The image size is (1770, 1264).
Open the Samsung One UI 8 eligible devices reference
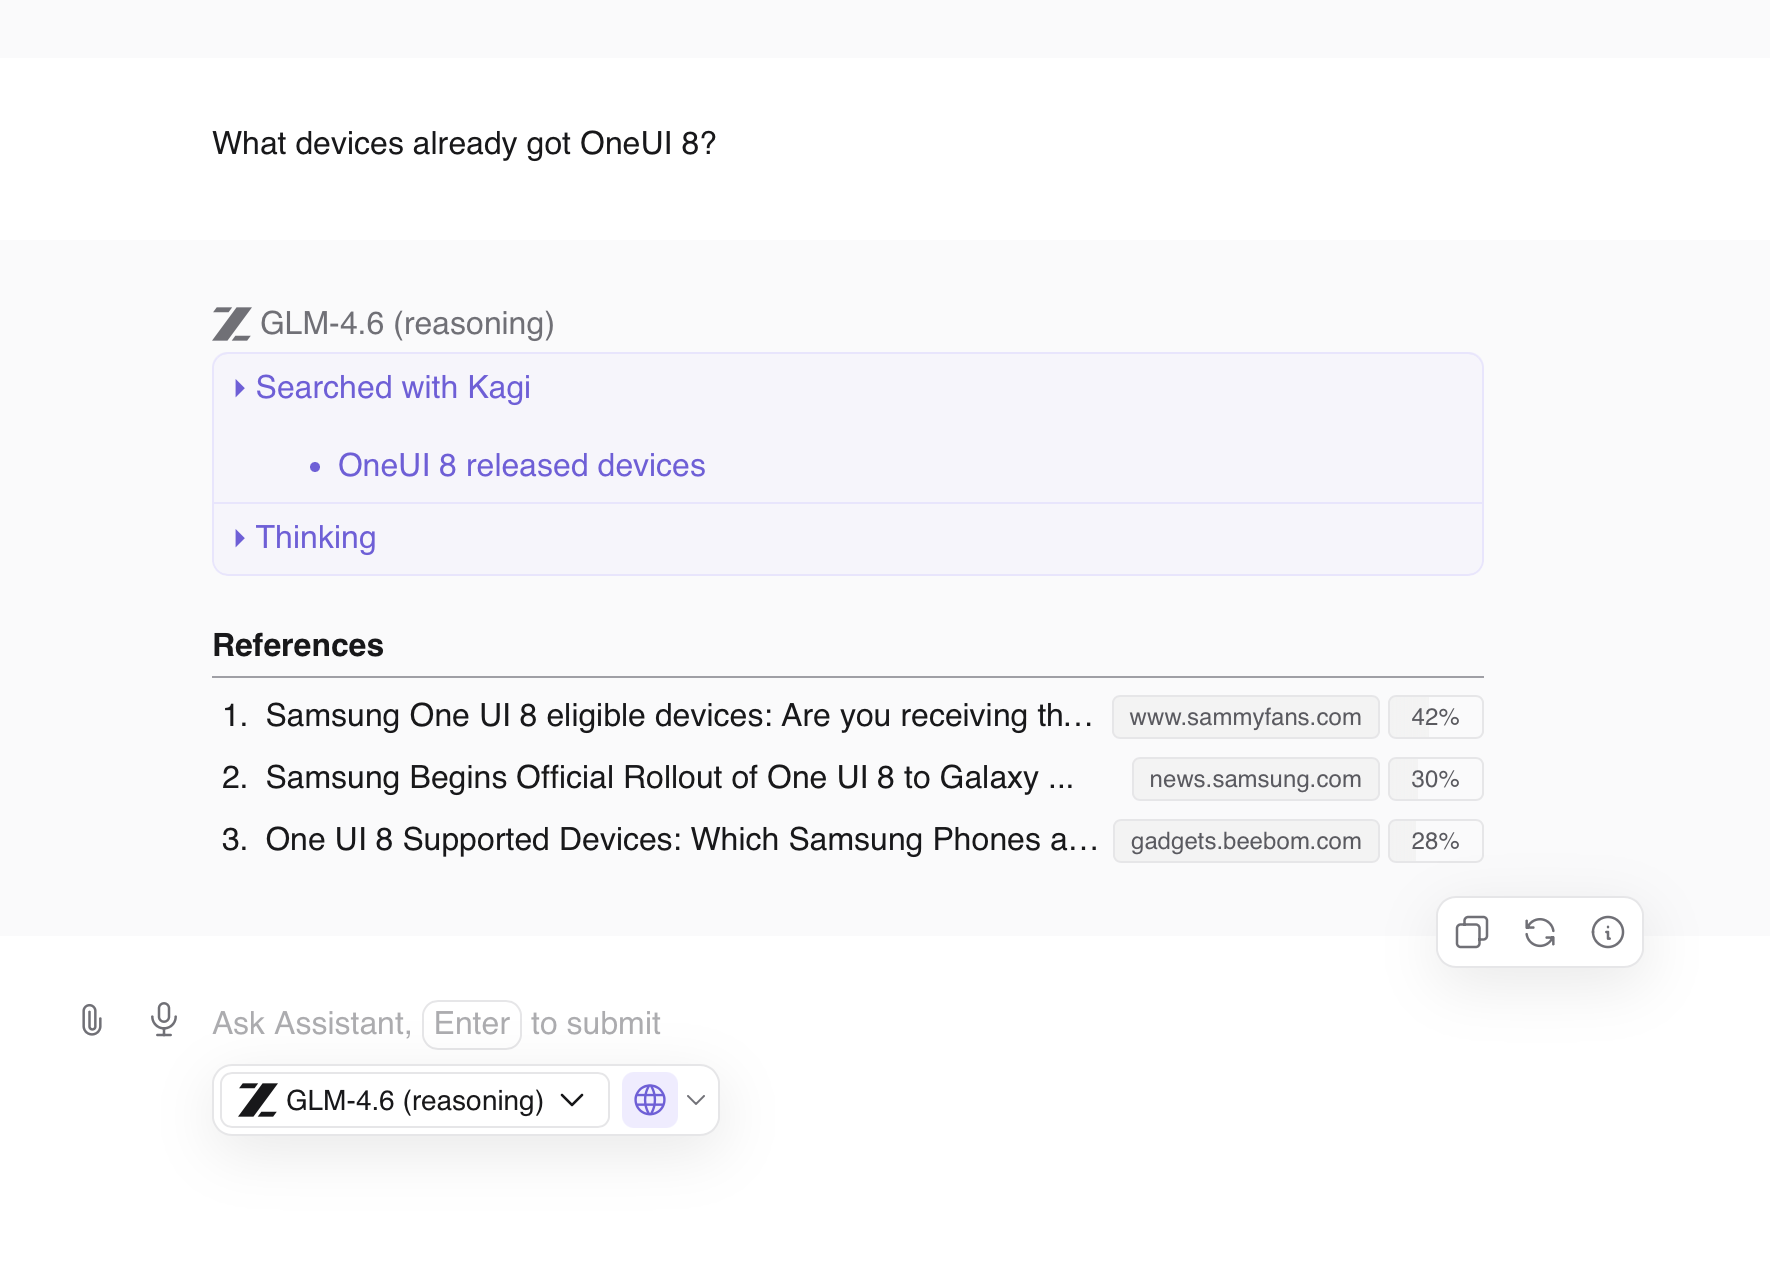click(x=678, y=716)
